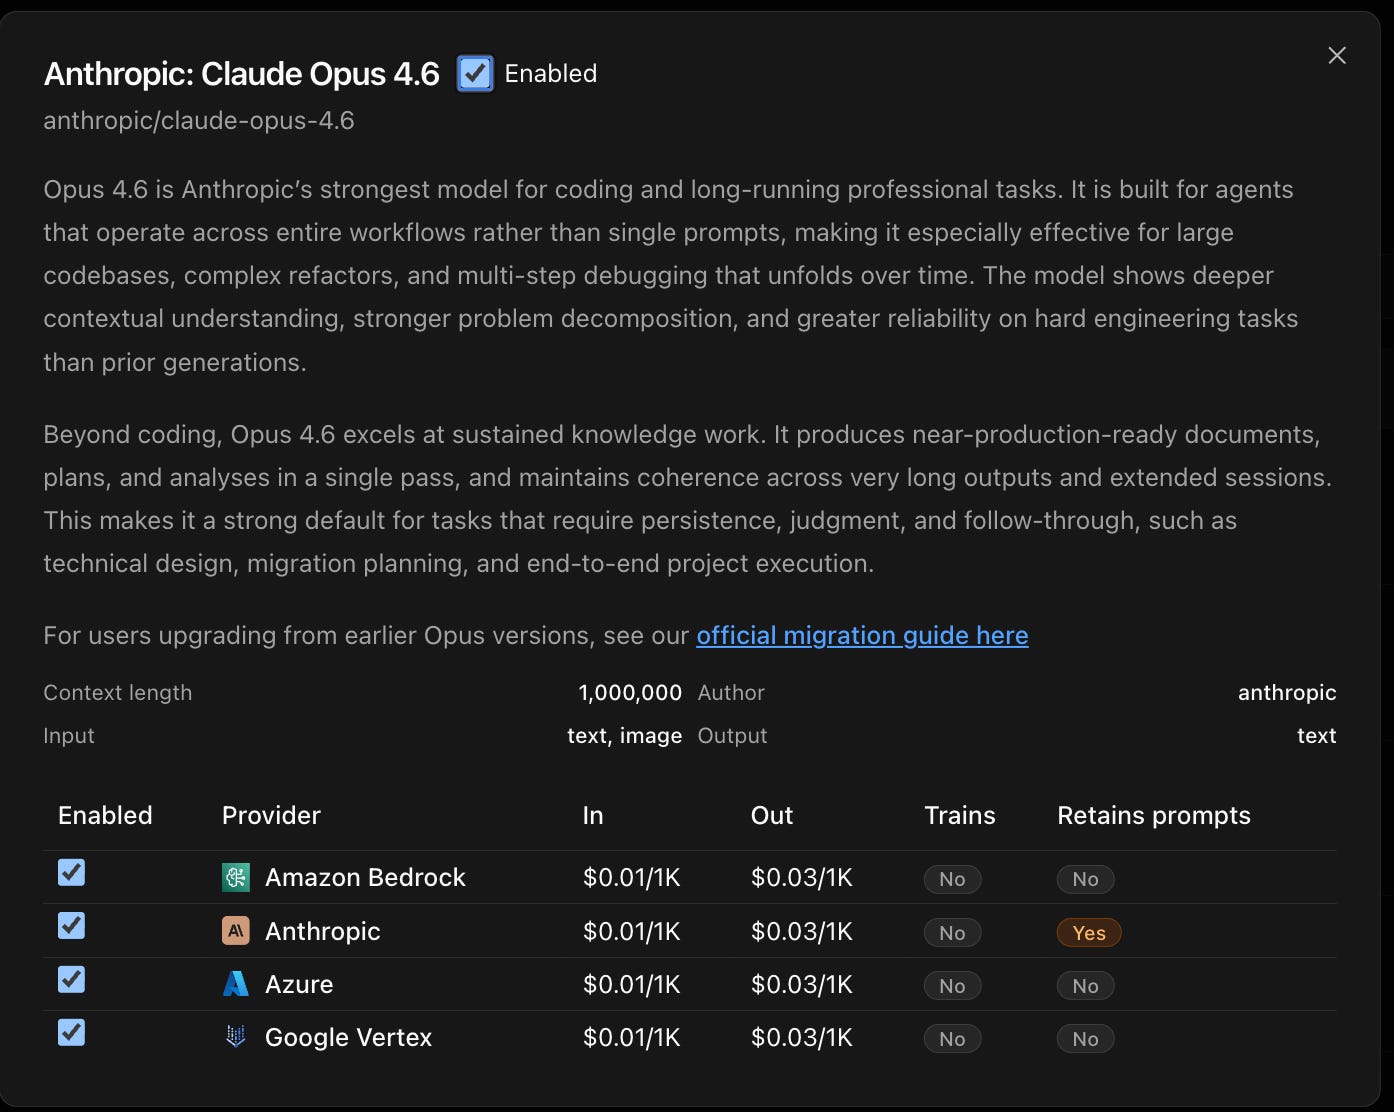Disable the Google Vertex provider checkbox

point(71,1032)
